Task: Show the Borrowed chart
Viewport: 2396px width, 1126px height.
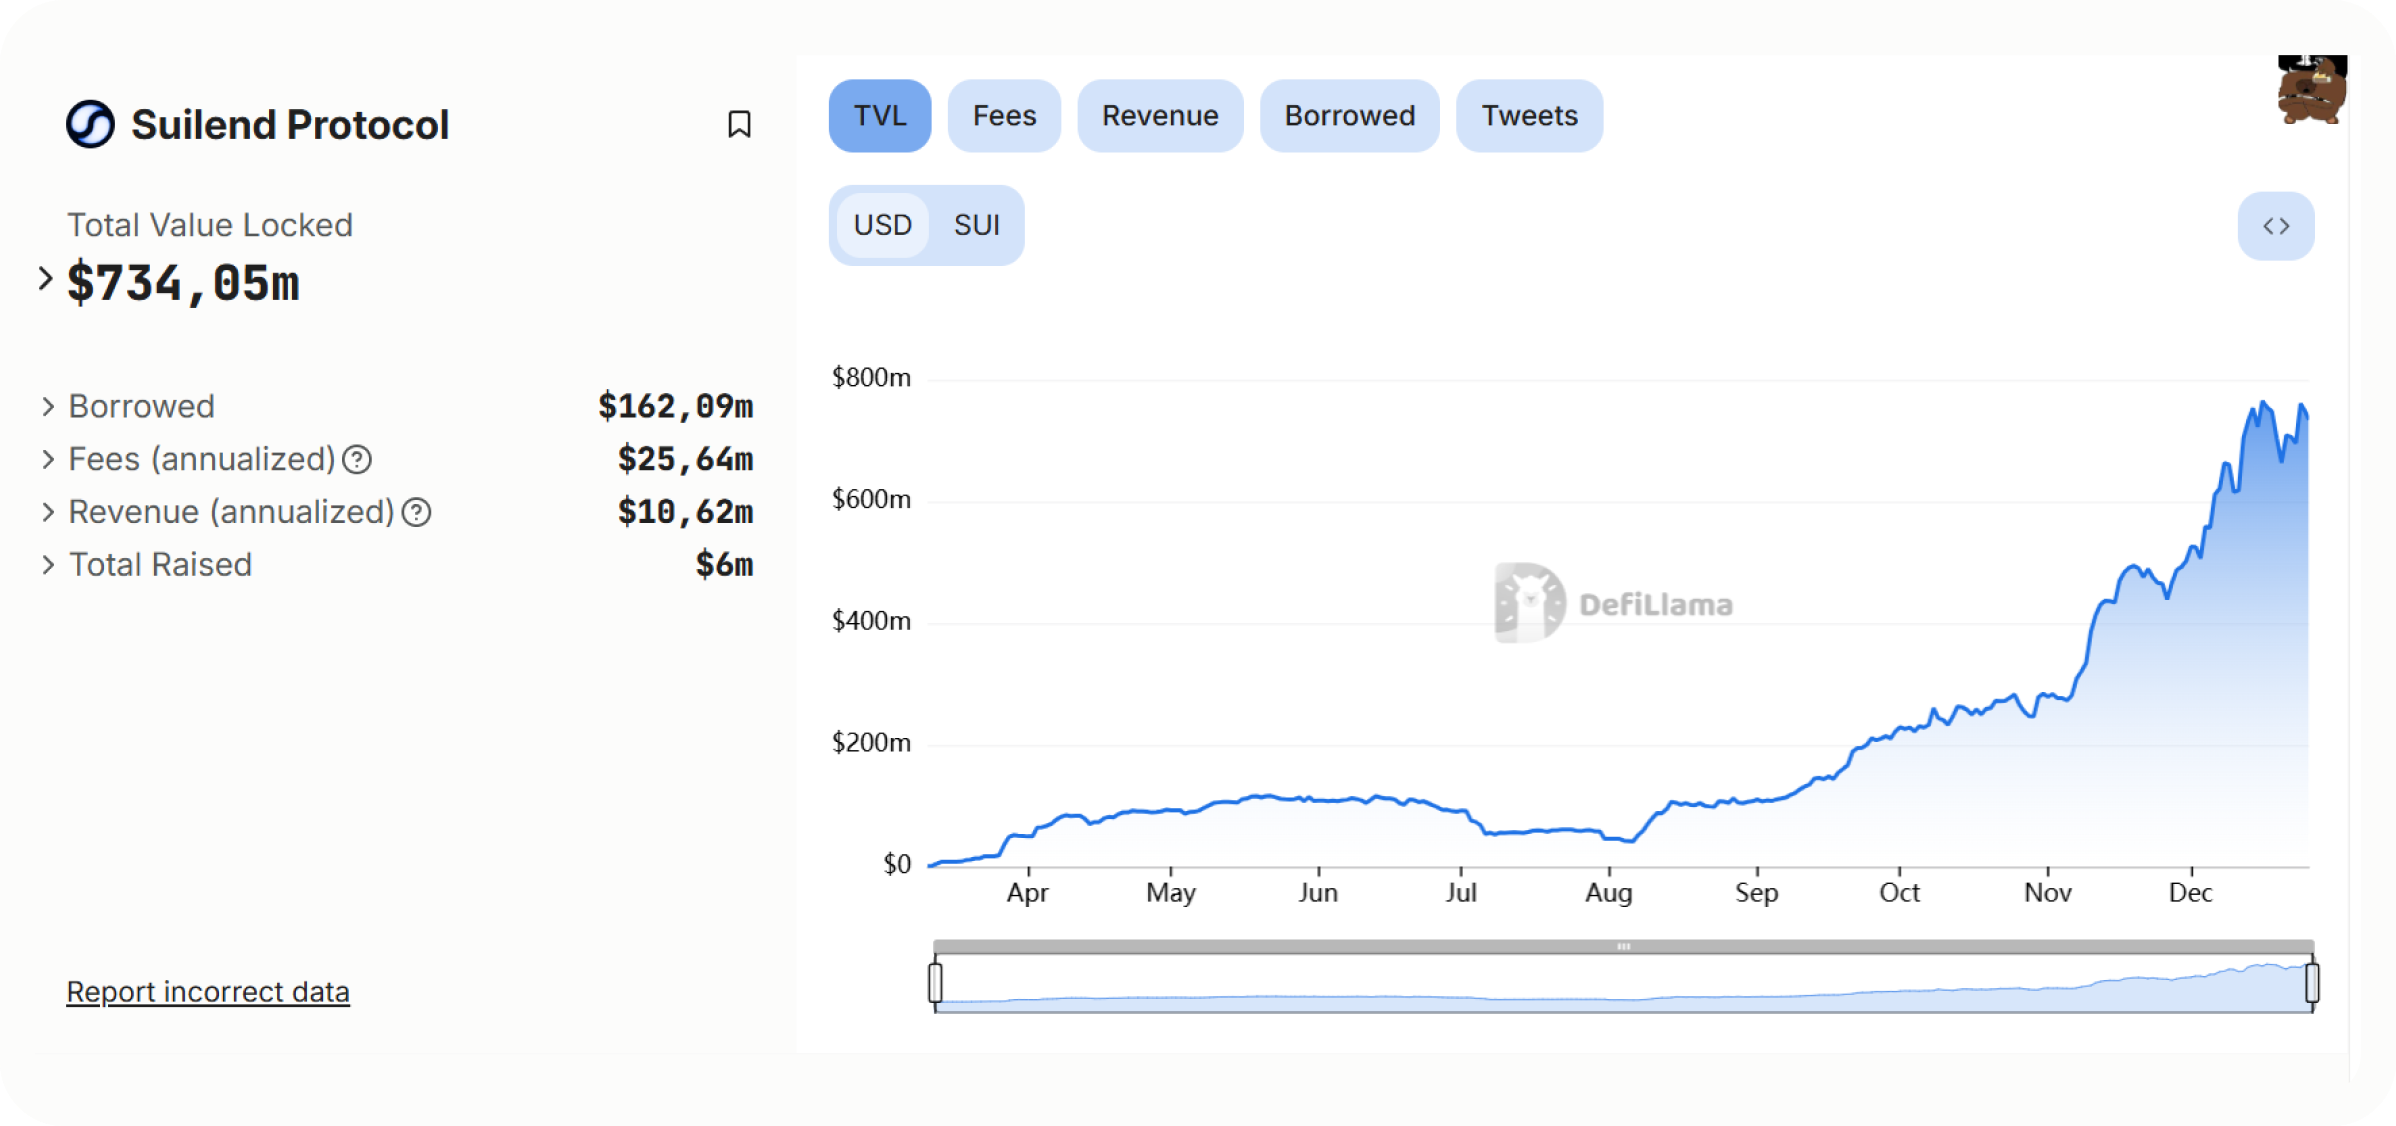Action: (x=1348, y=116)
